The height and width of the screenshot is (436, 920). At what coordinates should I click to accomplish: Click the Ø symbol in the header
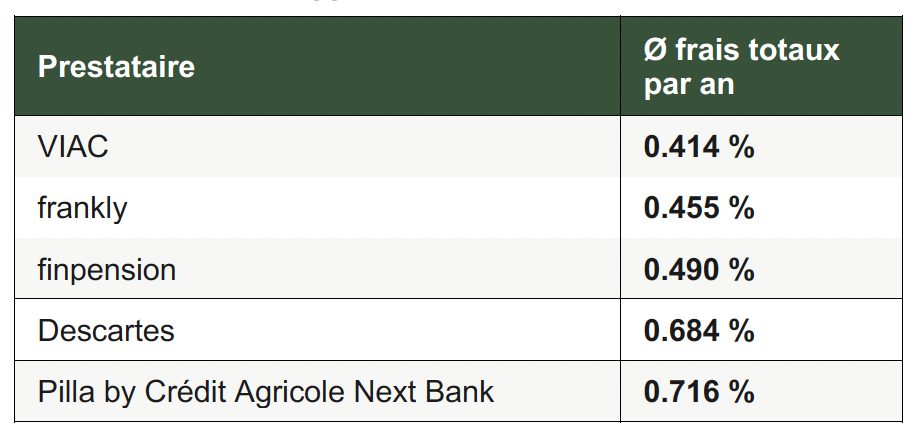(655, 49)
